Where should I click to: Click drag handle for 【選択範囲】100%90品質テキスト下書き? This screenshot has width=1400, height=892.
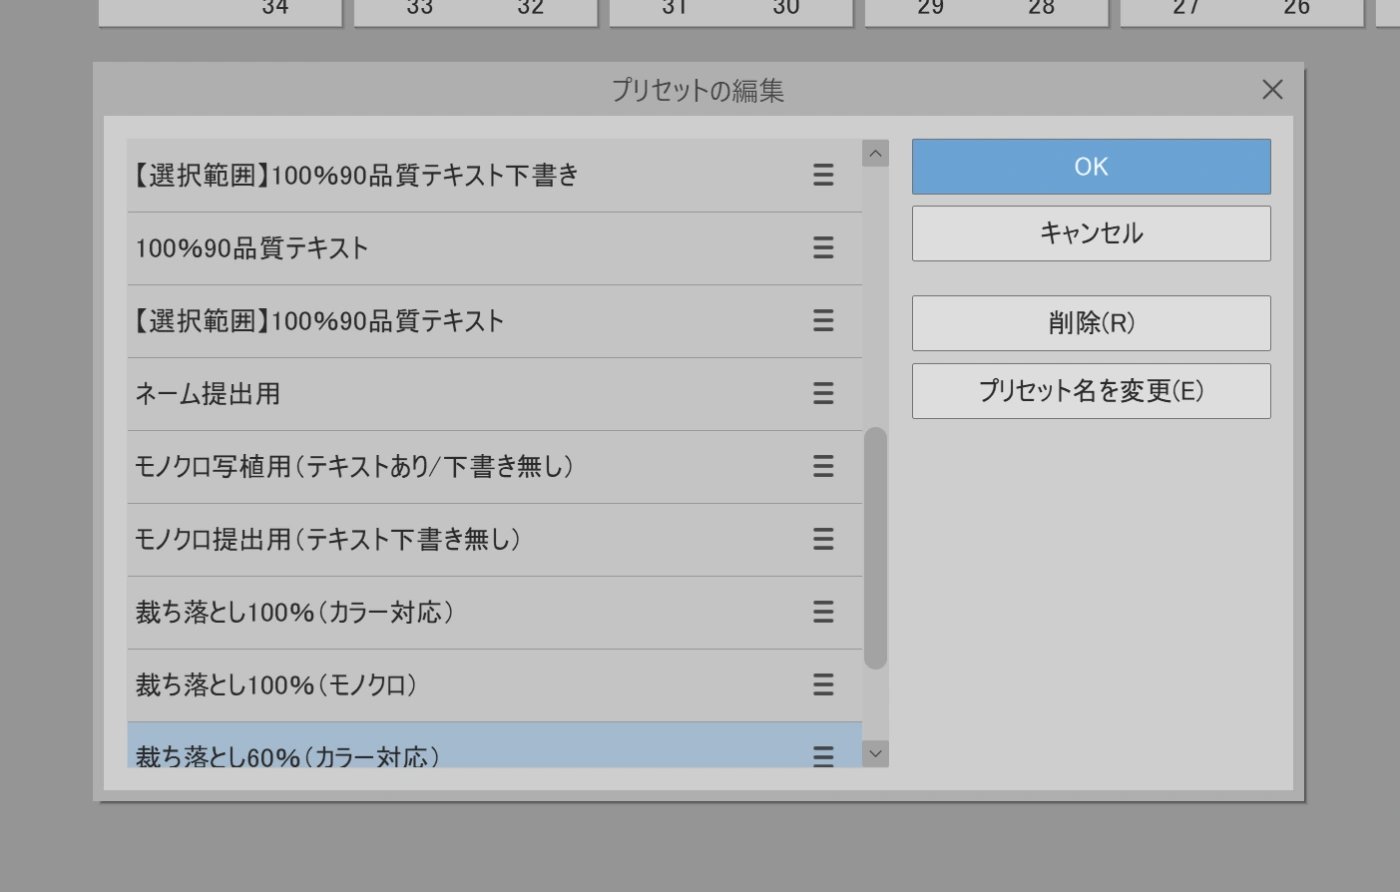click(823, 175)
